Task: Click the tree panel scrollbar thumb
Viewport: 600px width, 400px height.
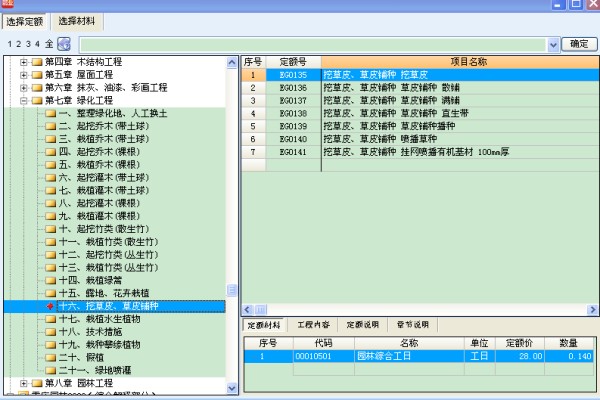Action: pos(232,290)
